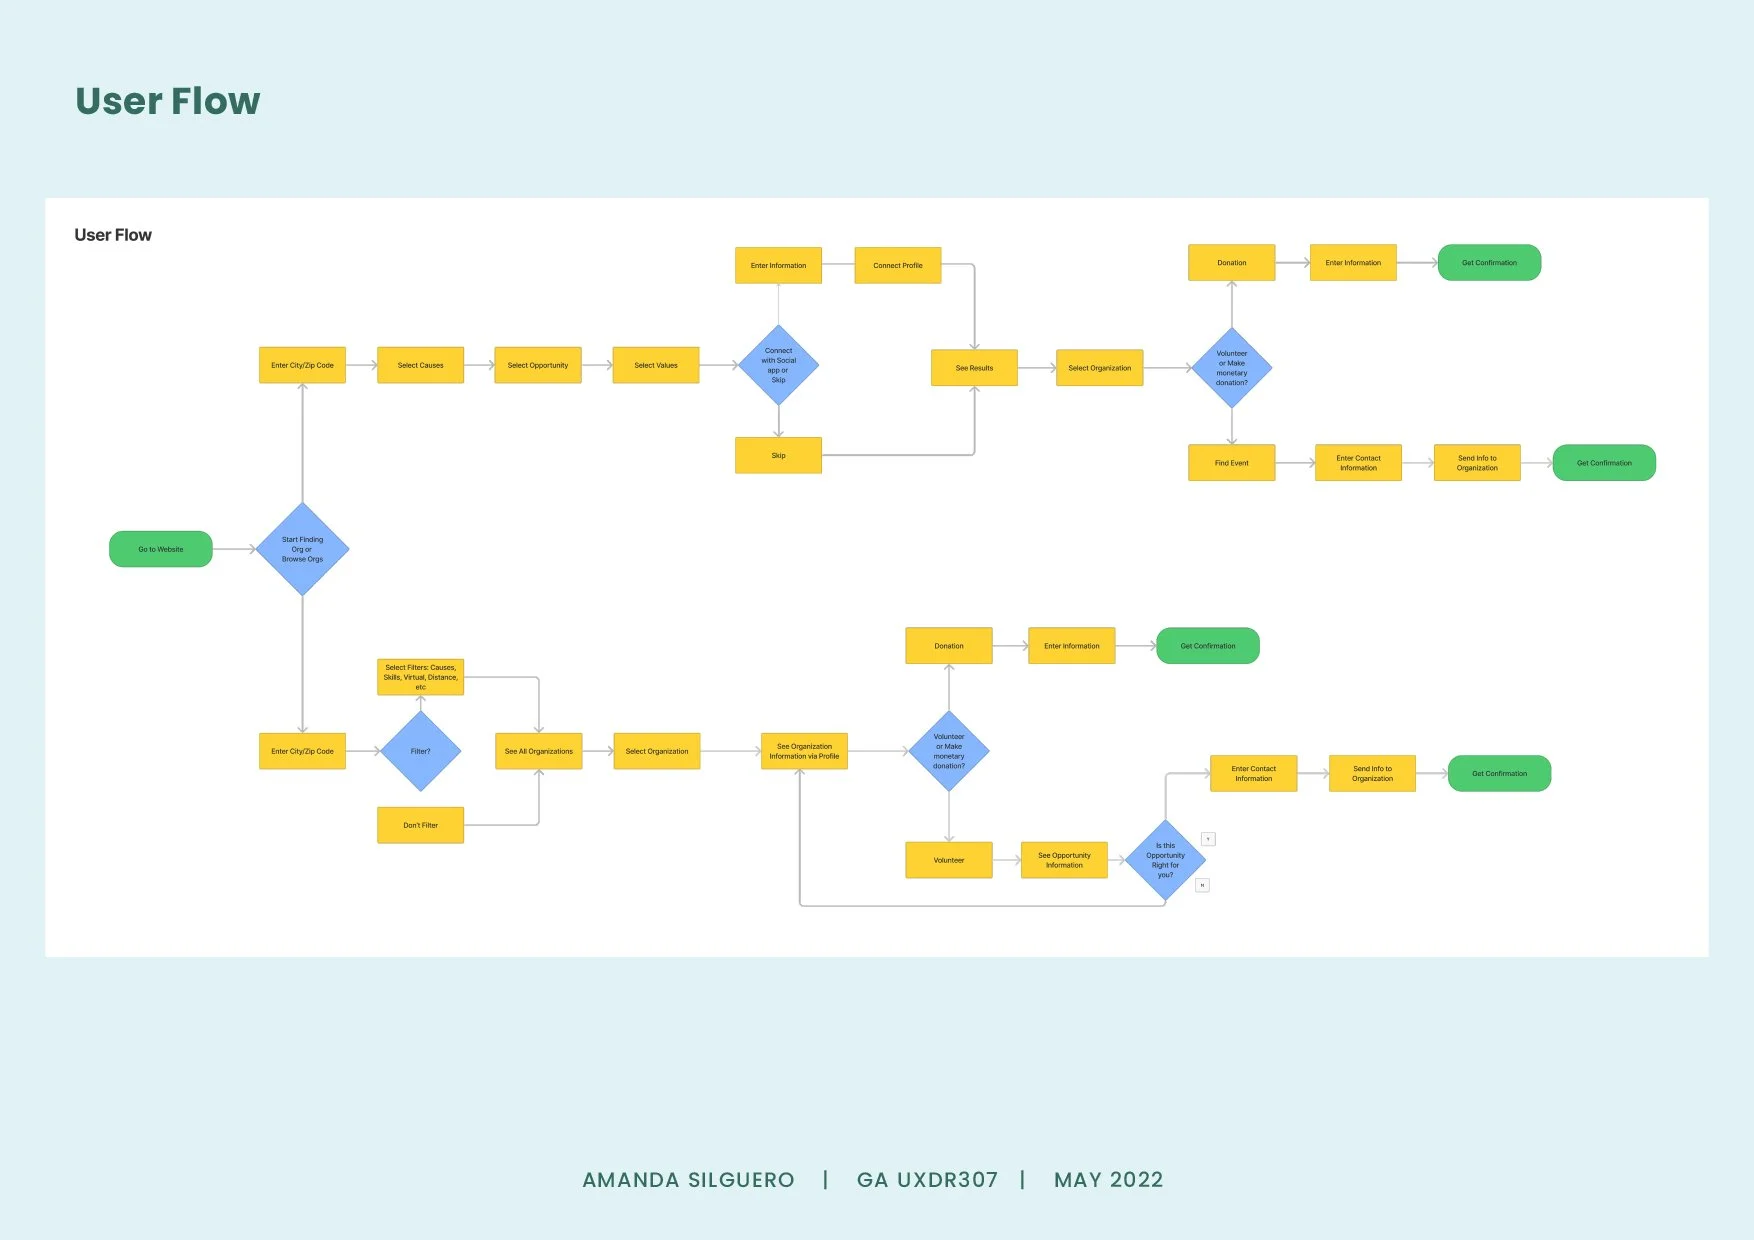Click the Select Filters: Causes, Skills, Virtual box
Image resolution: width=1754 pixels, height=1240 pixels.
click(x=420, y=677)
